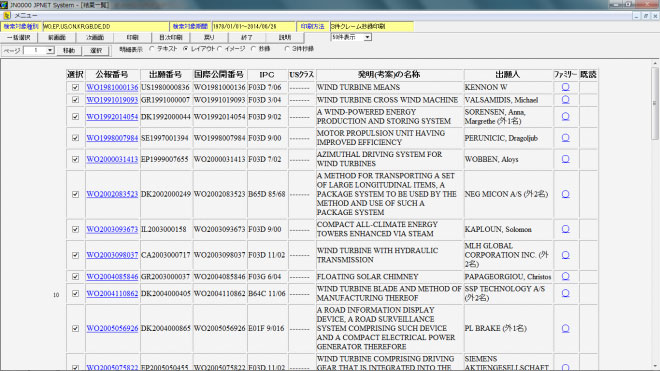660x371 pixels.
Task: Open patent link WO2000031413
Action: coord(112,160)
